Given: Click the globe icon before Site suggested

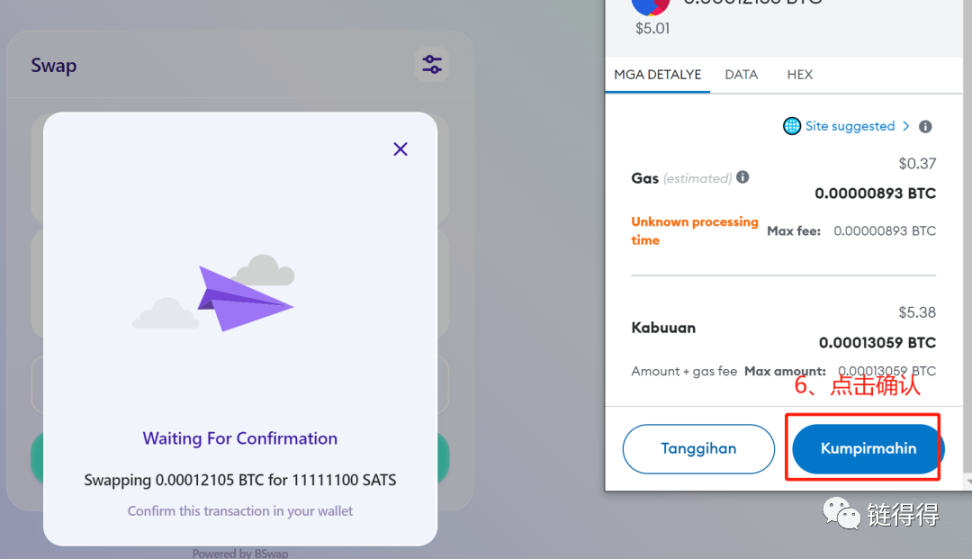Looking at the screenshot, I should (x=792, y=126).
